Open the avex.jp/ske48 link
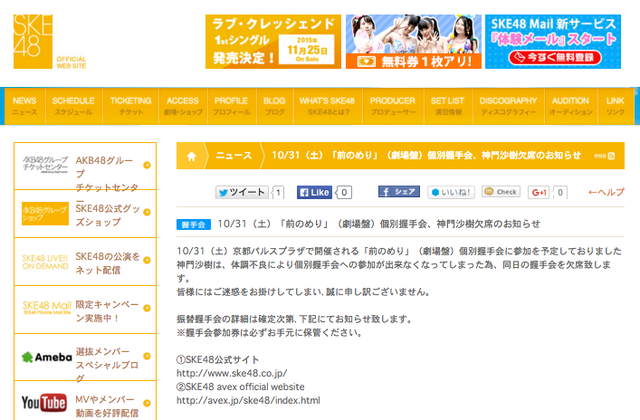This screenshot has height=420, width=640. 248,400
